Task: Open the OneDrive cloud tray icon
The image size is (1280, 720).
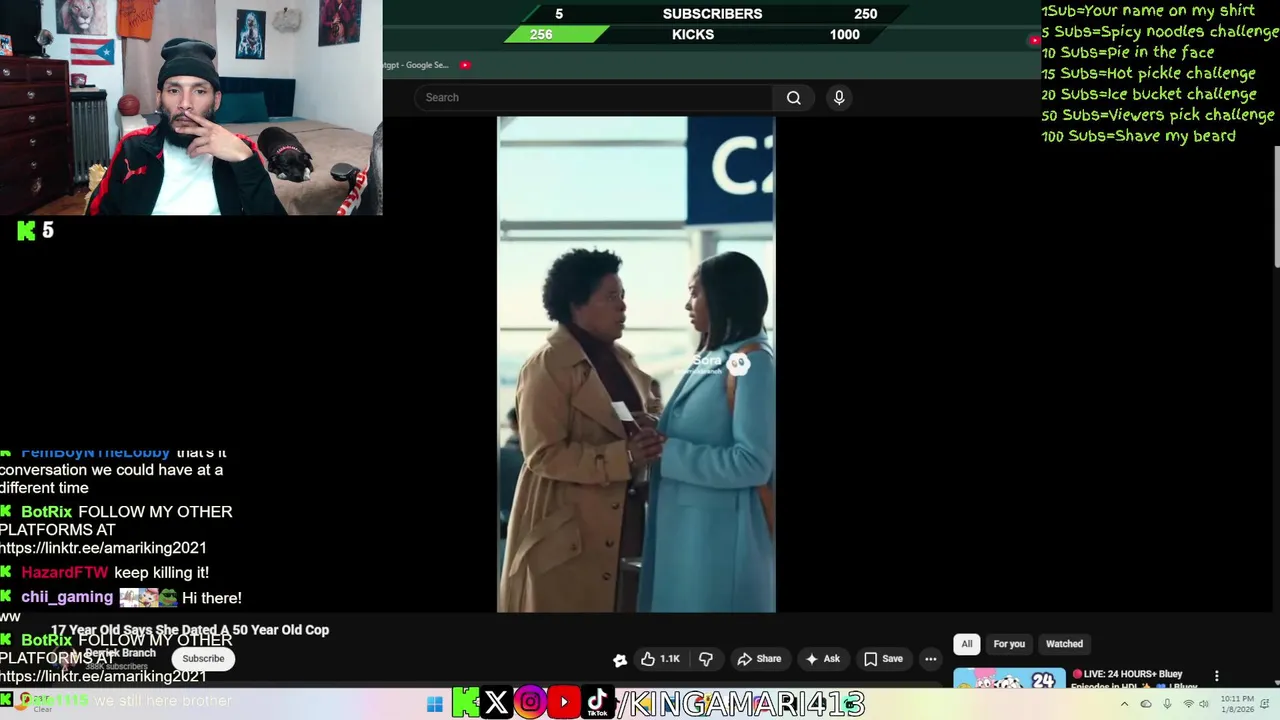Action: pyautogui.click(x=1146, y=704)
